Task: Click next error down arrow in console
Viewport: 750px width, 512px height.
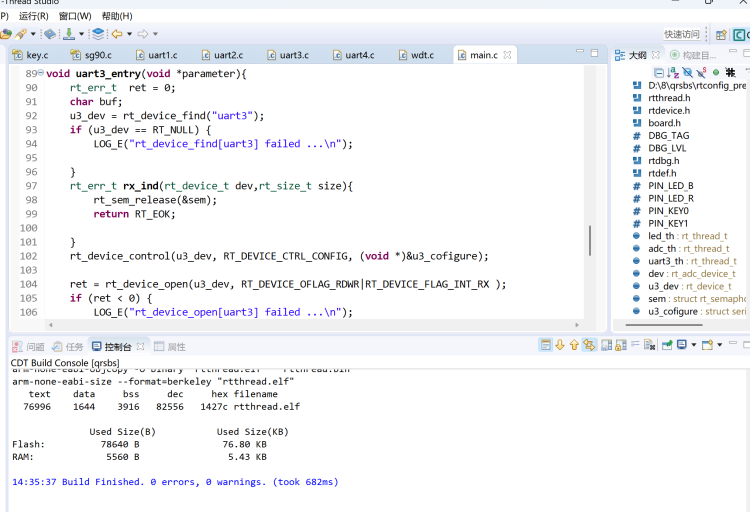Action: coord(560,345)
